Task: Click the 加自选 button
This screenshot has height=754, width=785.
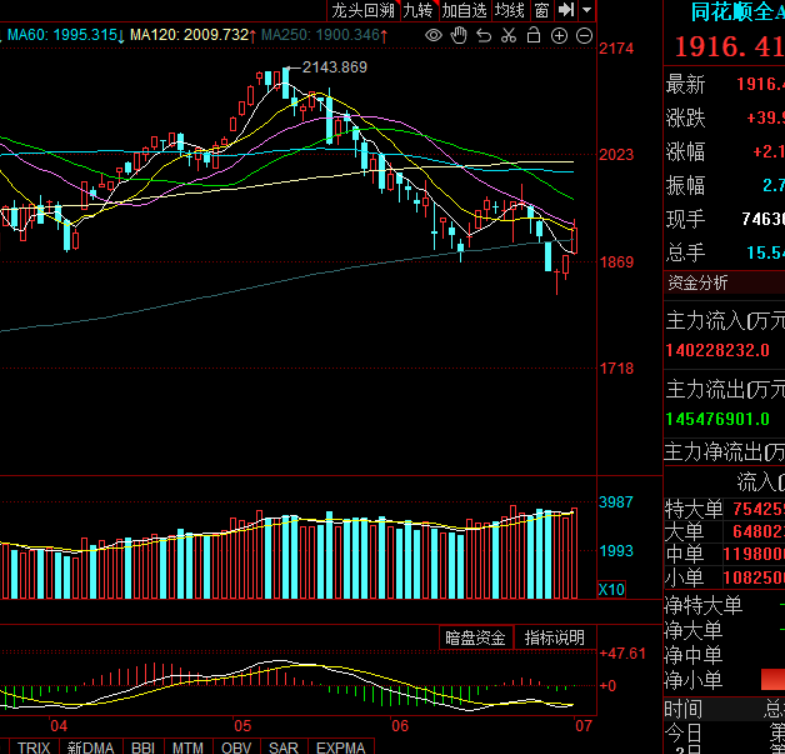Action: pos(464,10)
